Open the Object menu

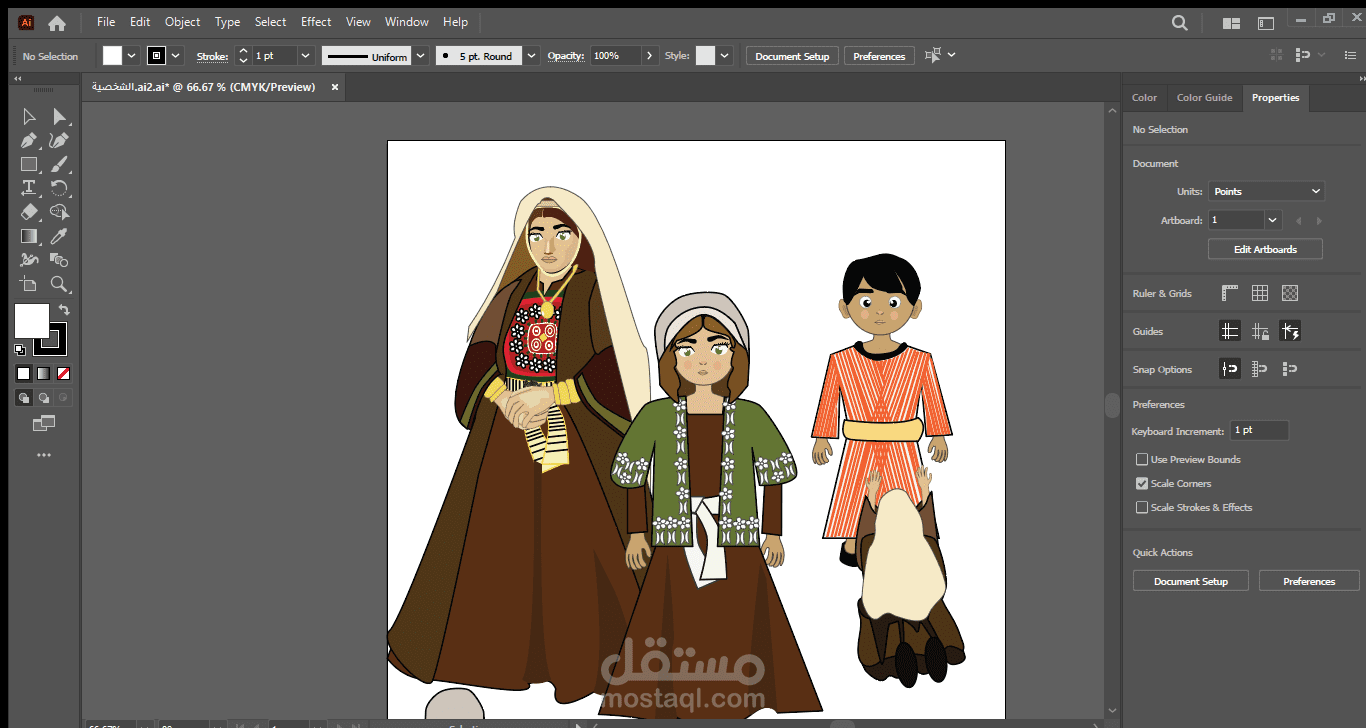pyautogui.click(x=182, y=22)
